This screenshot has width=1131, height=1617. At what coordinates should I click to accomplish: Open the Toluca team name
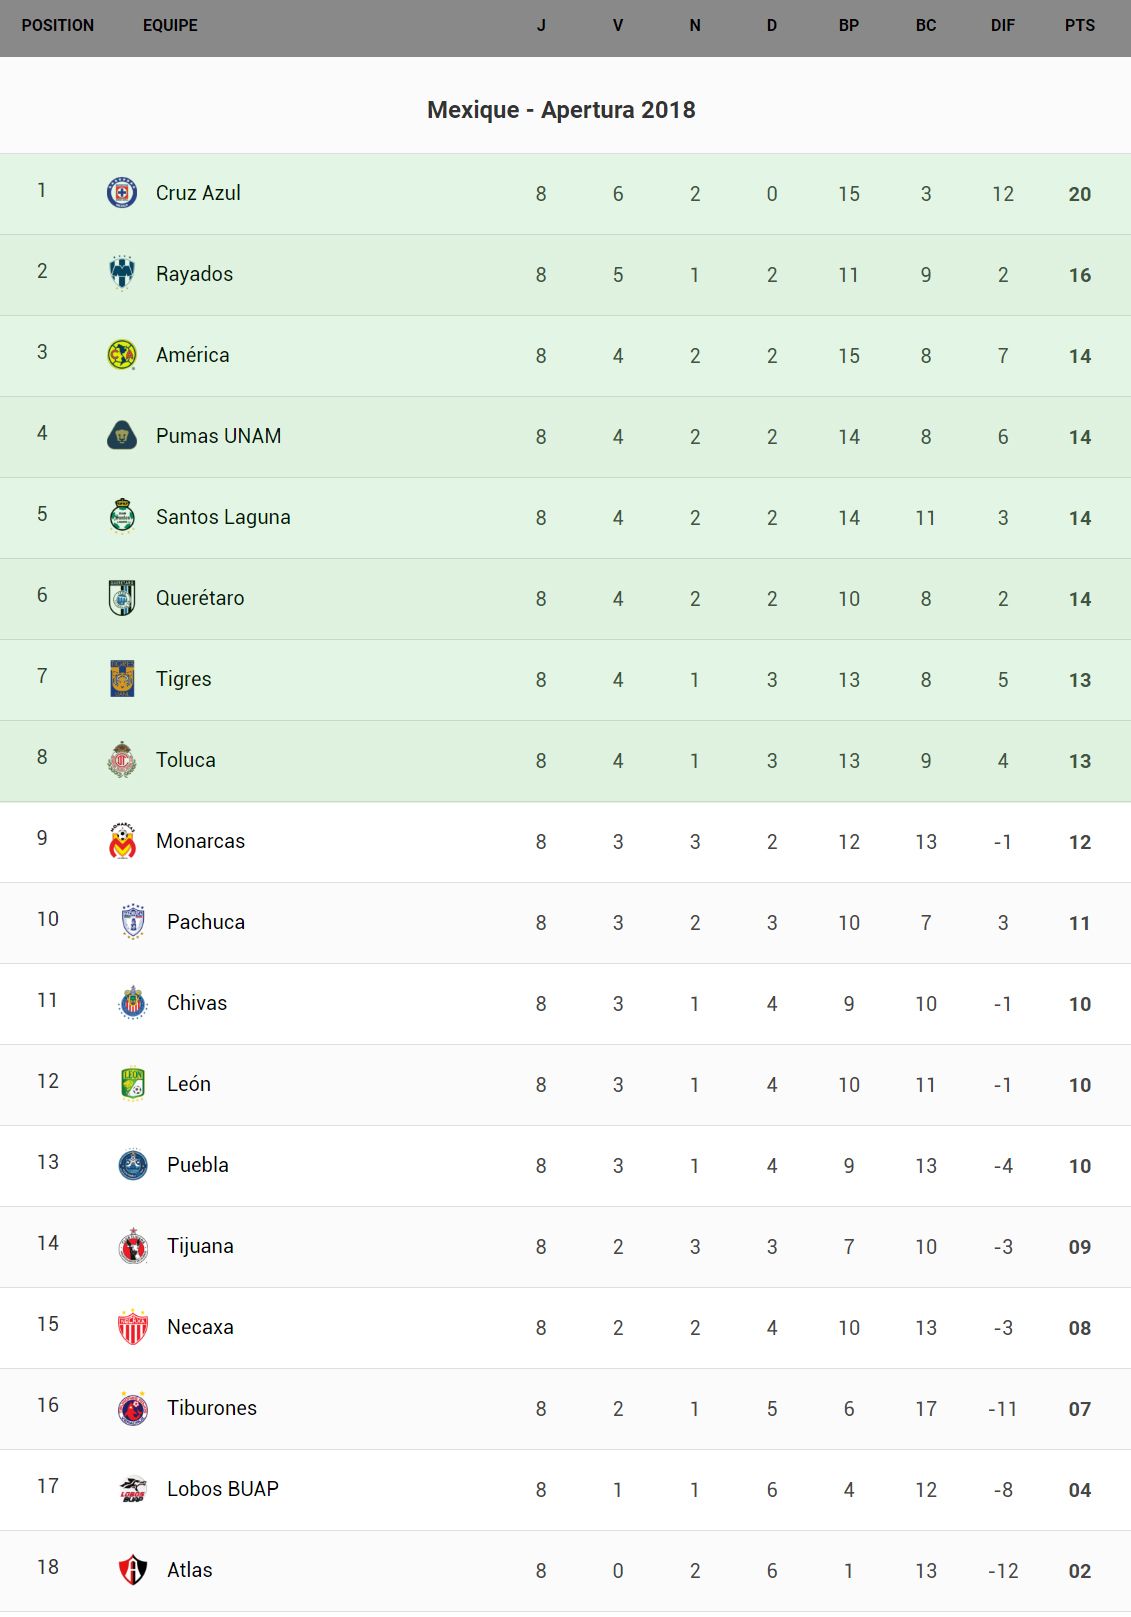[186, 760]
